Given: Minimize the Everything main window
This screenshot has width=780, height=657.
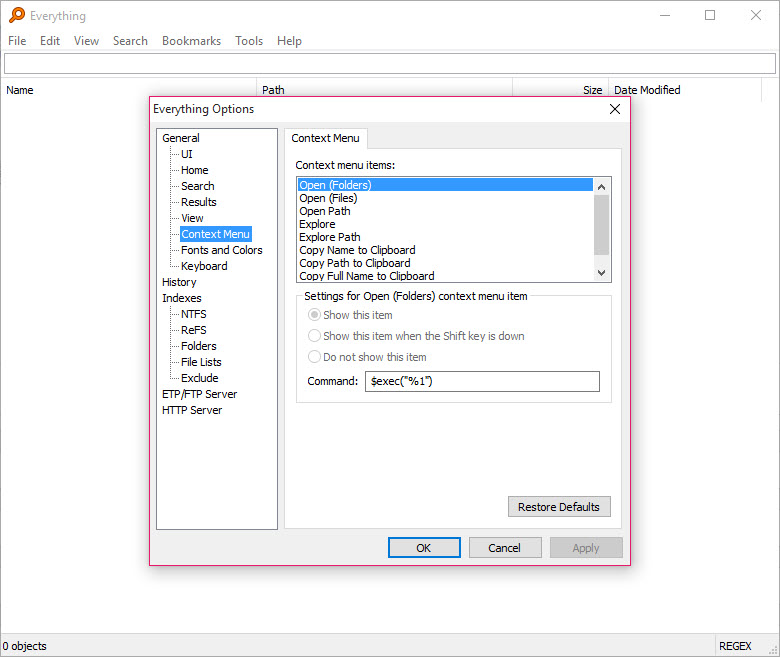Looking at the screenshot, I should coord(665,15).
